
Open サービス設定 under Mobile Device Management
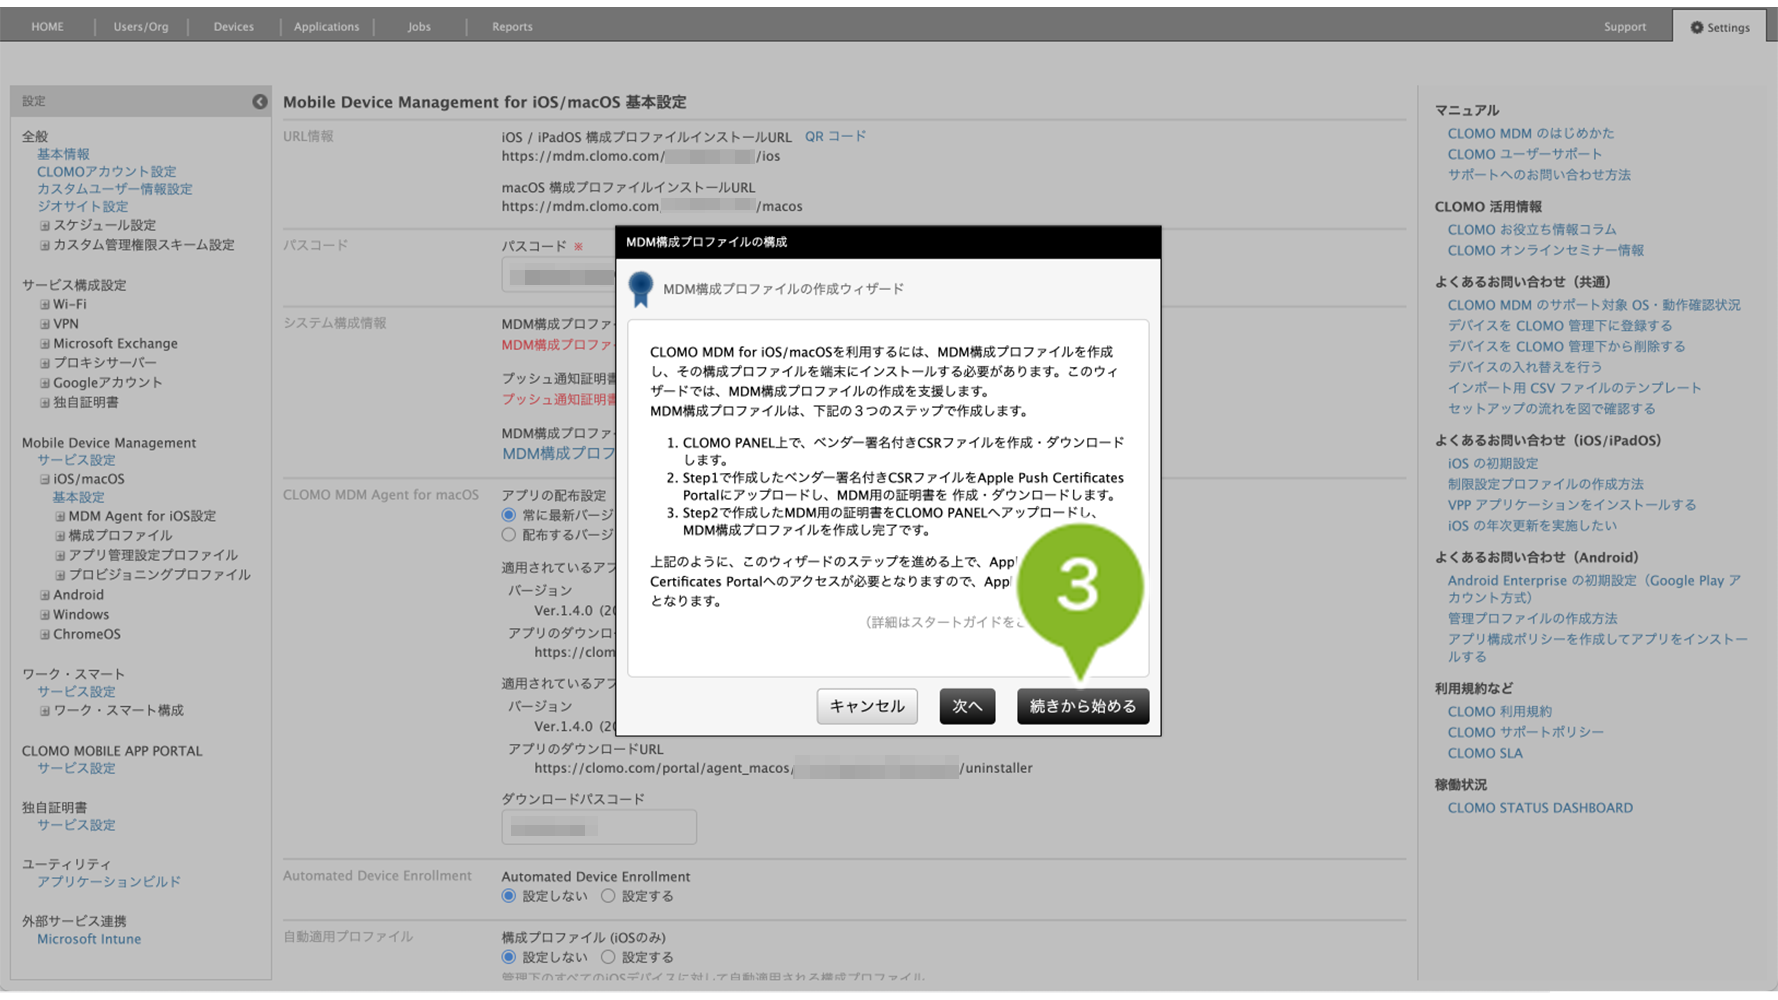(76, 460)
